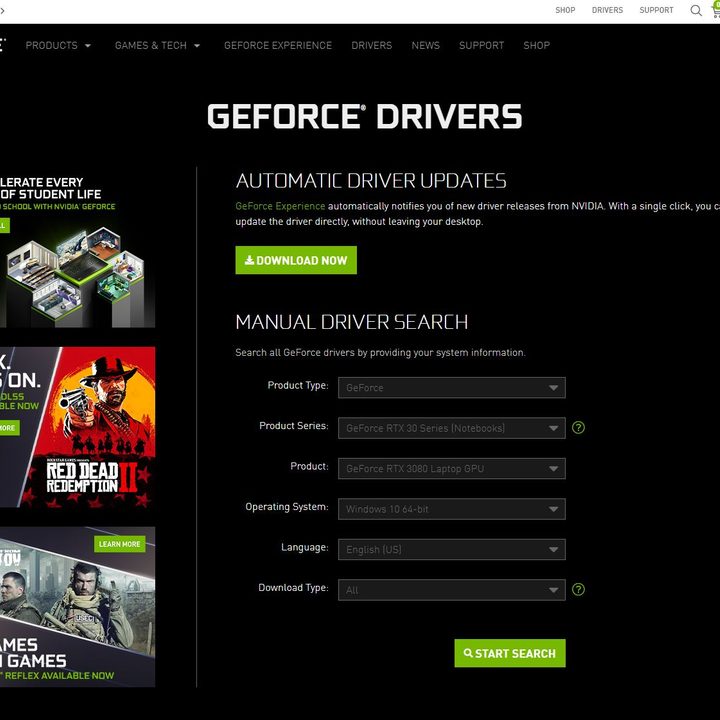The width and height of the screenshot is (720, 720).
Task: Open the student life GeForce banner image
Action: tap(77, 250)
